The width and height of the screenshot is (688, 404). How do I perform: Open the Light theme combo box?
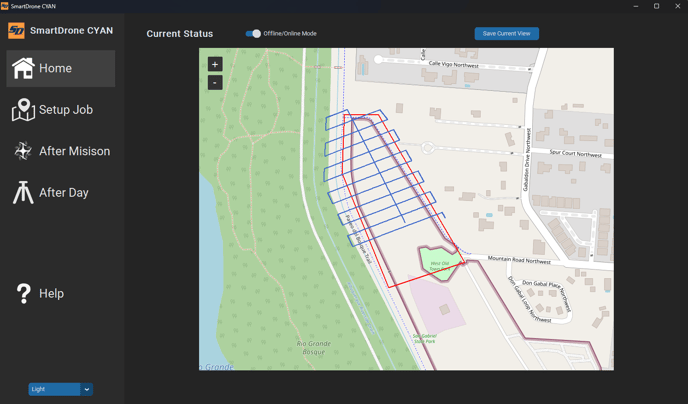coord(61,389)
